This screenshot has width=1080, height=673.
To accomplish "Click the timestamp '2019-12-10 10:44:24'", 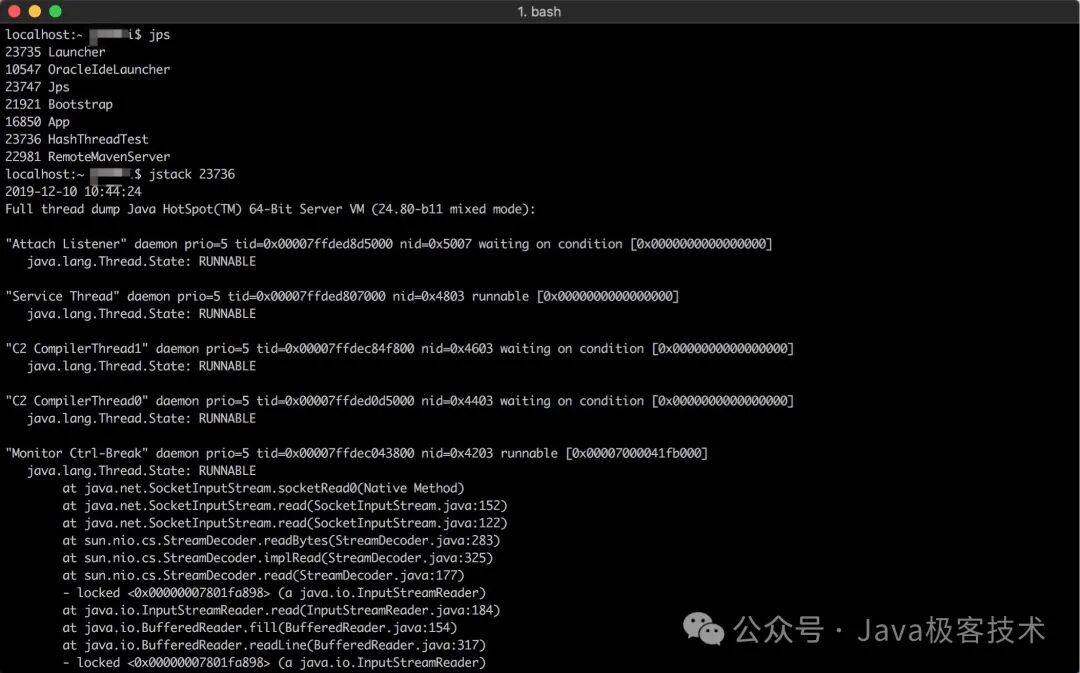I will [73, 191].
